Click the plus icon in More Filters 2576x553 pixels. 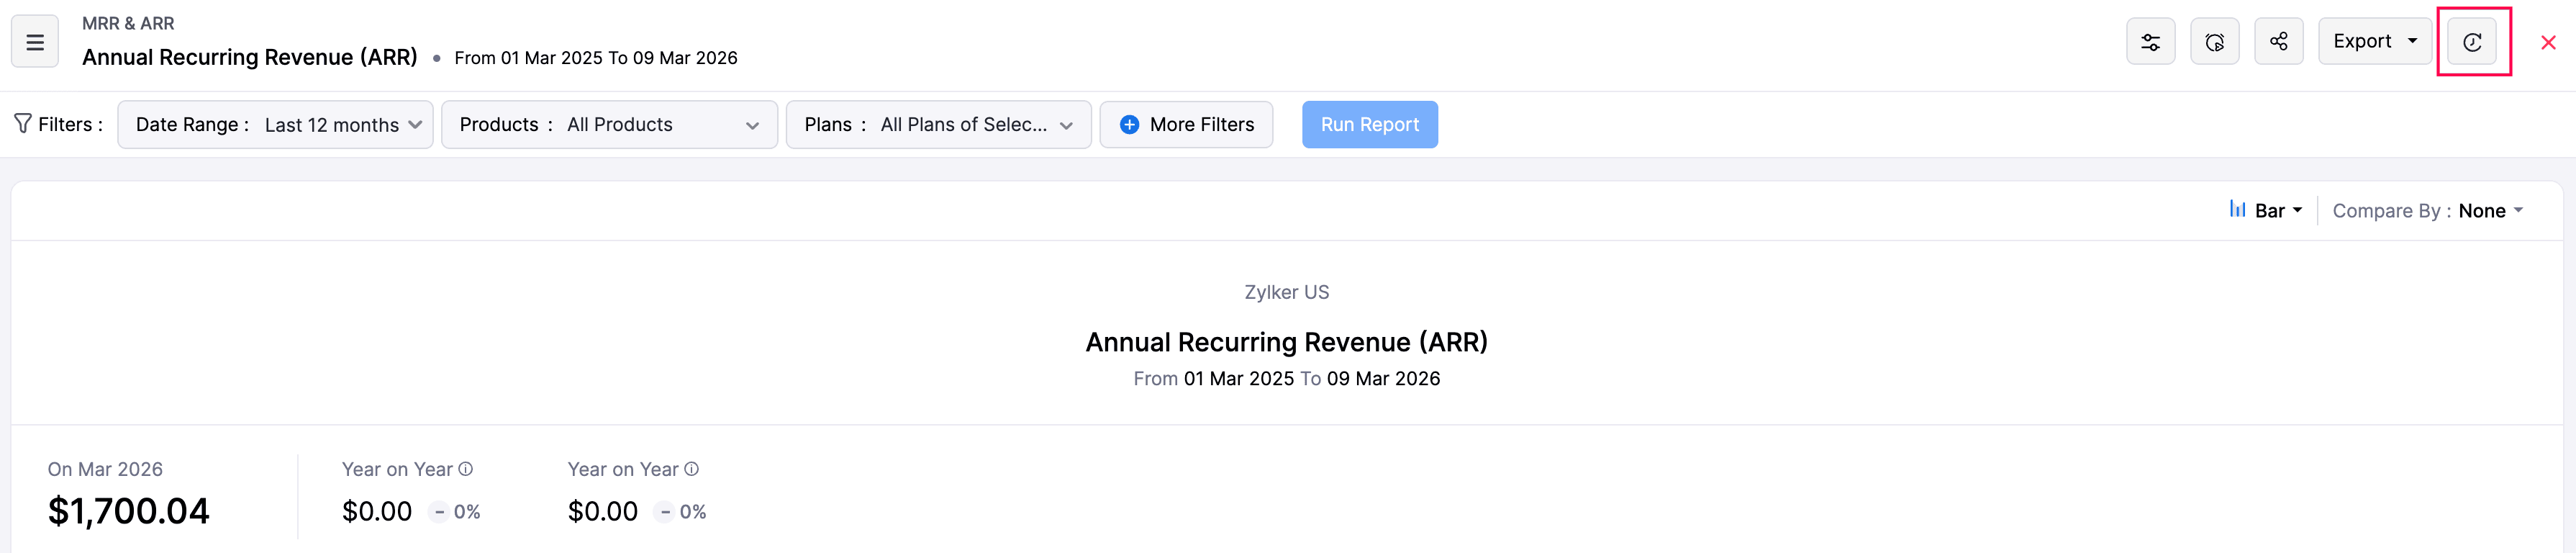(x=1129, y=124)
